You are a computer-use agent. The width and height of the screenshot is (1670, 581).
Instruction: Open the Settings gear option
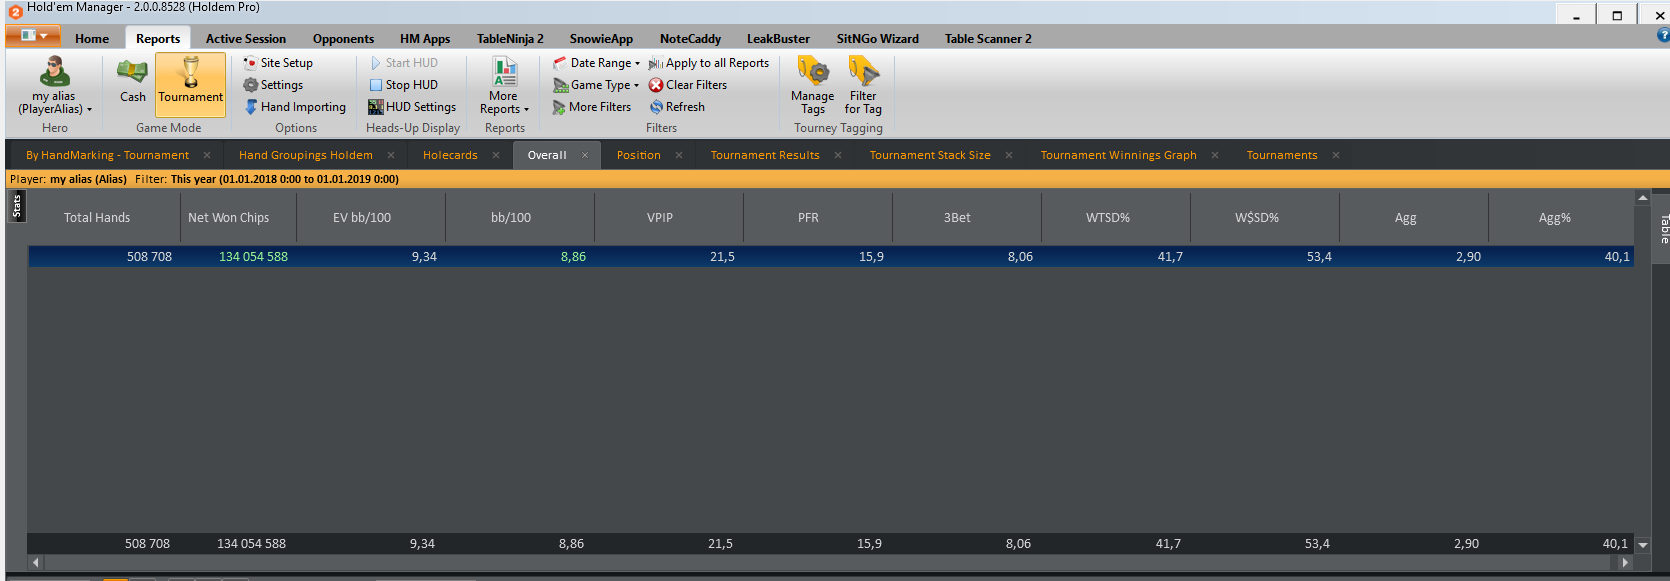coord(273,85)
